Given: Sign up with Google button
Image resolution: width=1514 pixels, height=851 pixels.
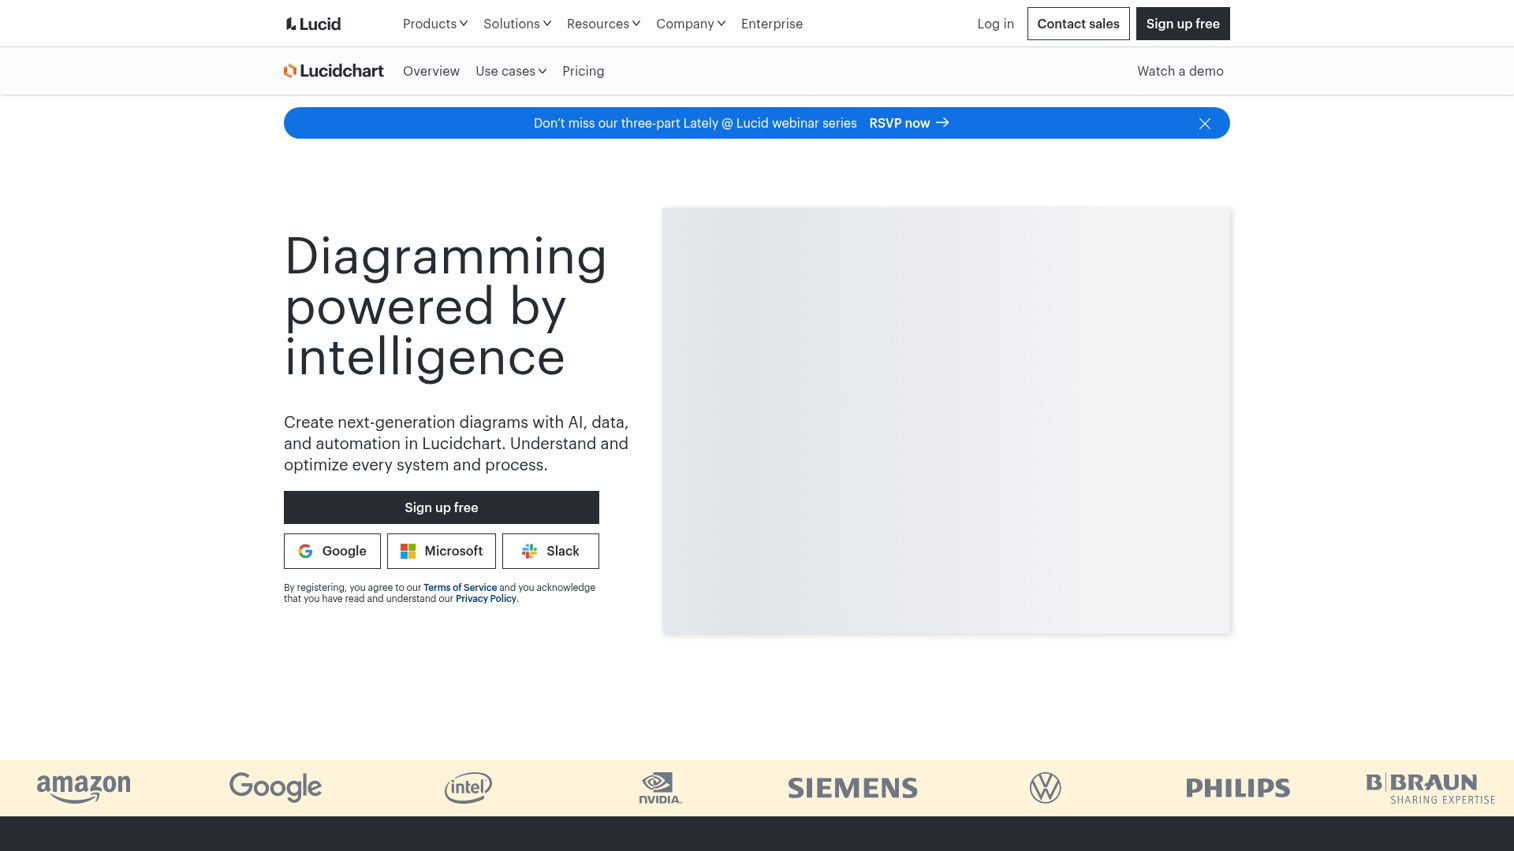Looking at the screenshot, I should (x=332, y=551).
